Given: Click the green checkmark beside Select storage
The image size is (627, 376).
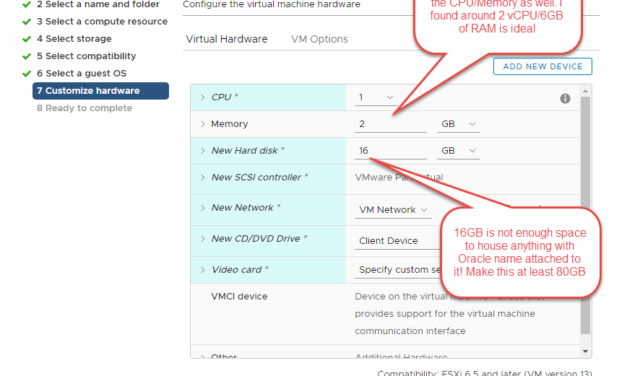Looking at the screenshot, I should click(27, 39).
